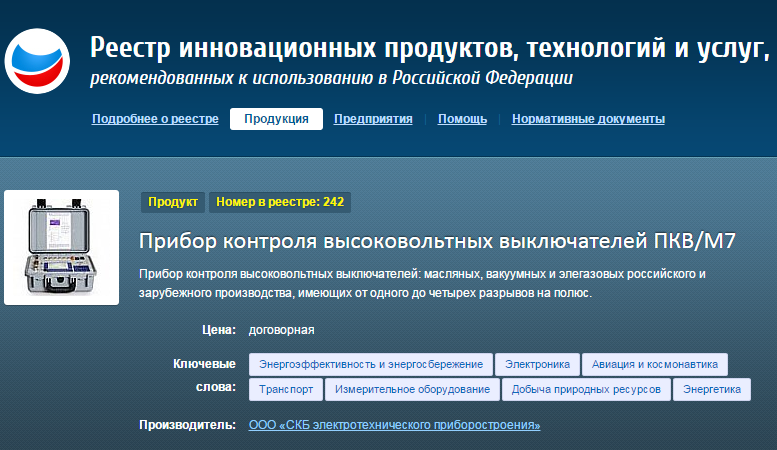777x450 pixels.
Task: Click the subtitle рекомендованных к использованию в Российской Федерации
Action: [332, 78]
